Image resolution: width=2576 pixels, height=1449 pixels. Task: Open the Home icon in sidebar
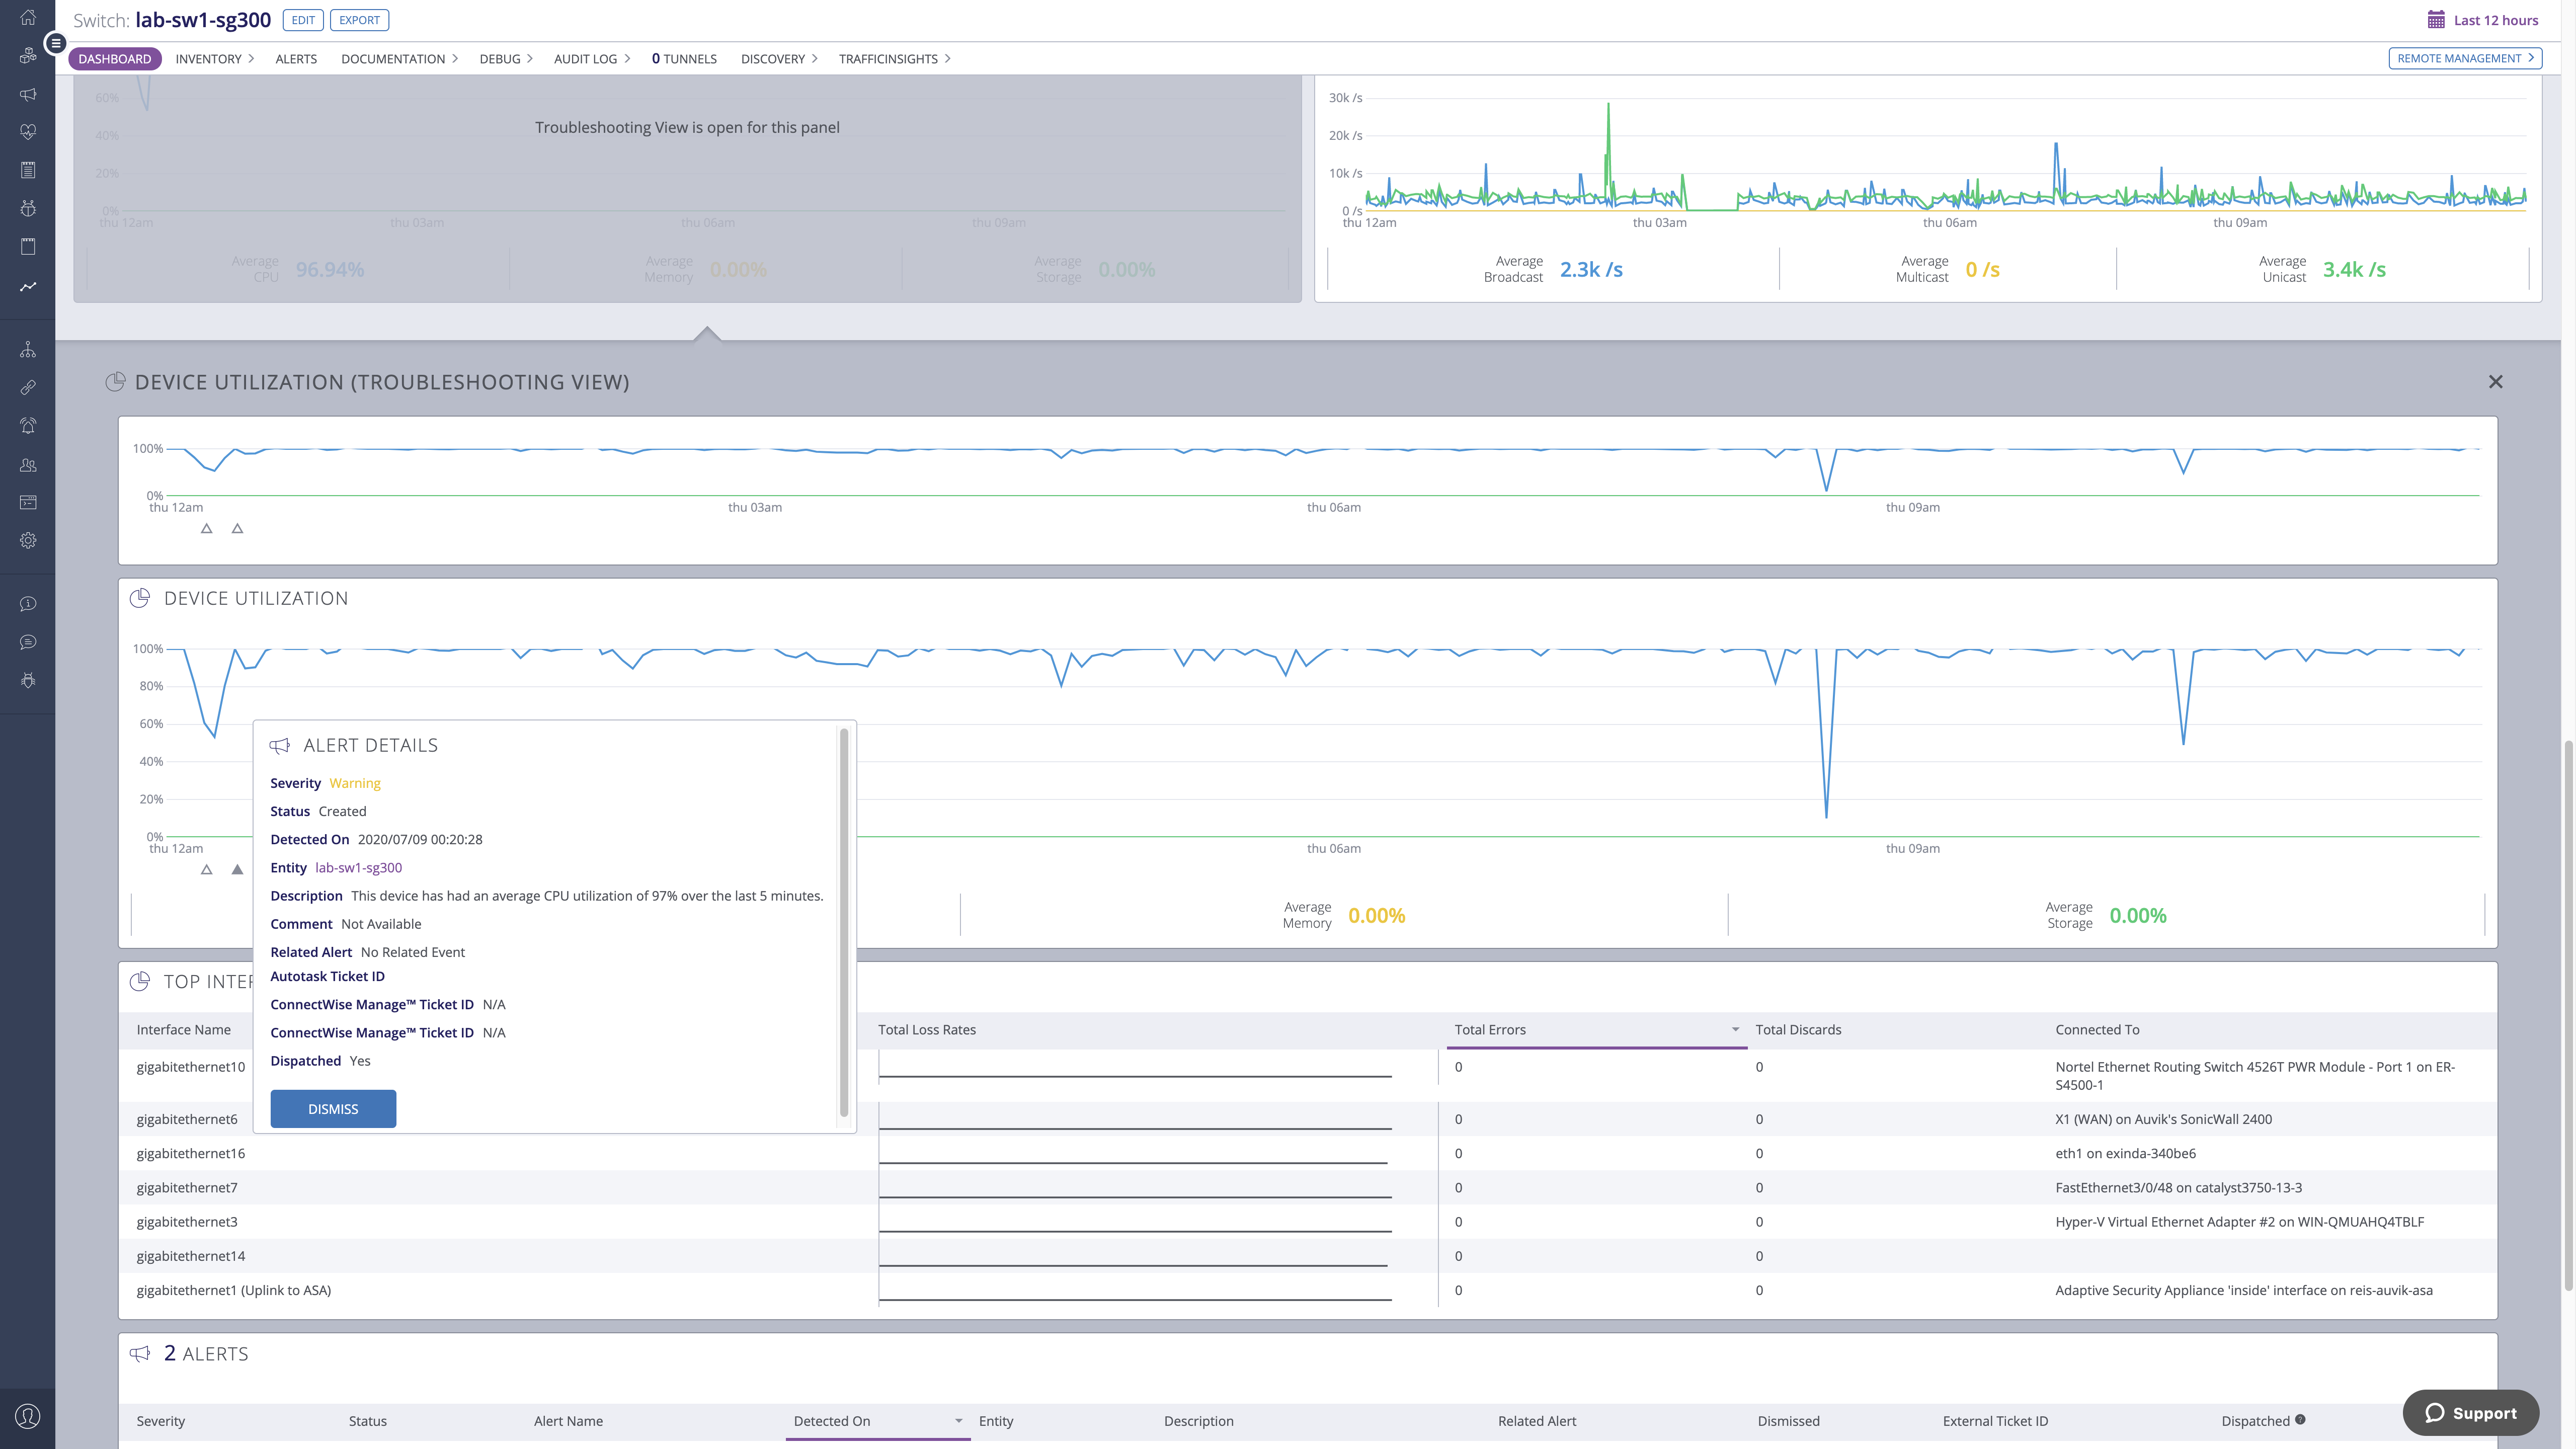28,18
